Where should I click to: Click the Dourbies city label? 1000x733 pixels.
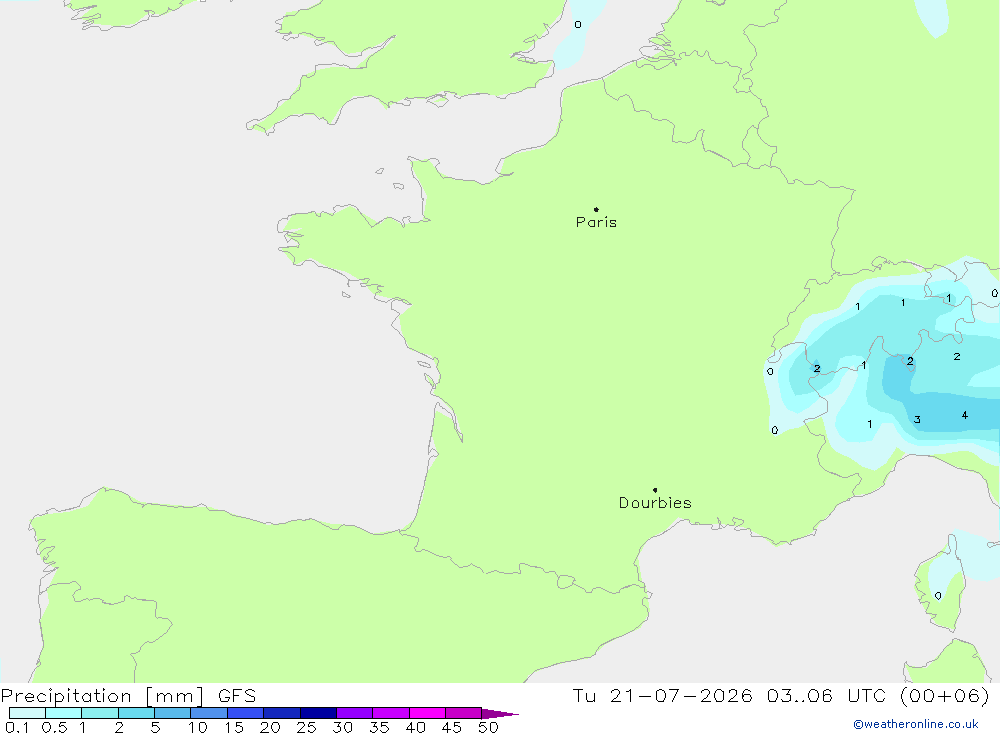point(655,503)
